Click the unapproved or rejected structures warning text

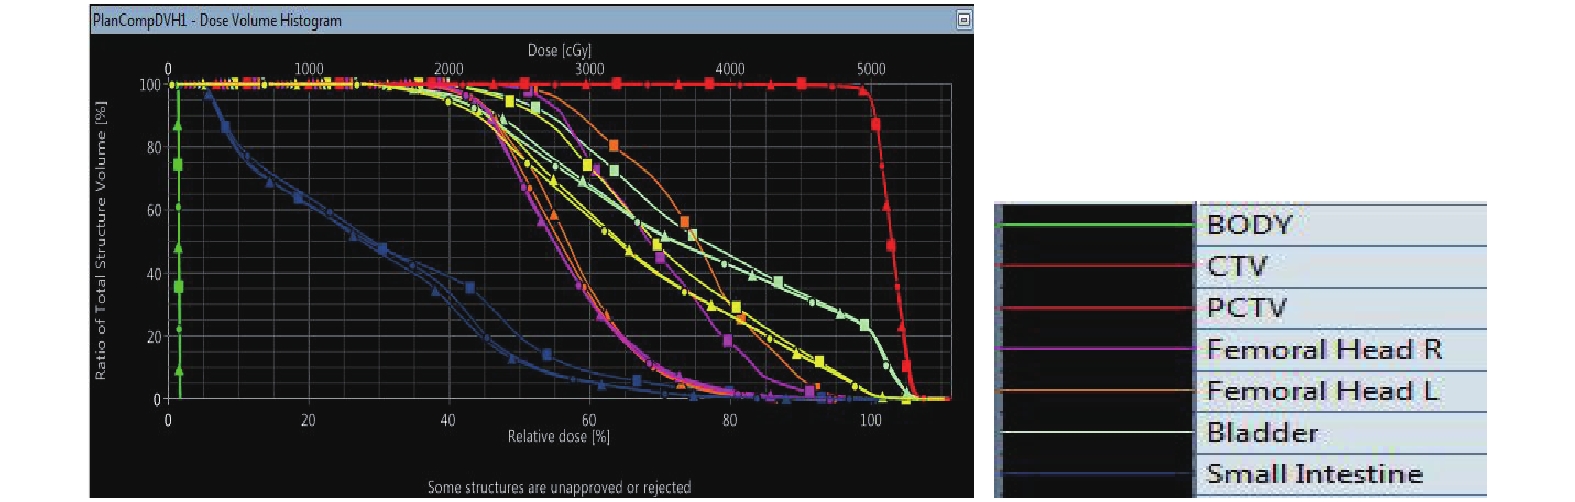coord(559,488)
